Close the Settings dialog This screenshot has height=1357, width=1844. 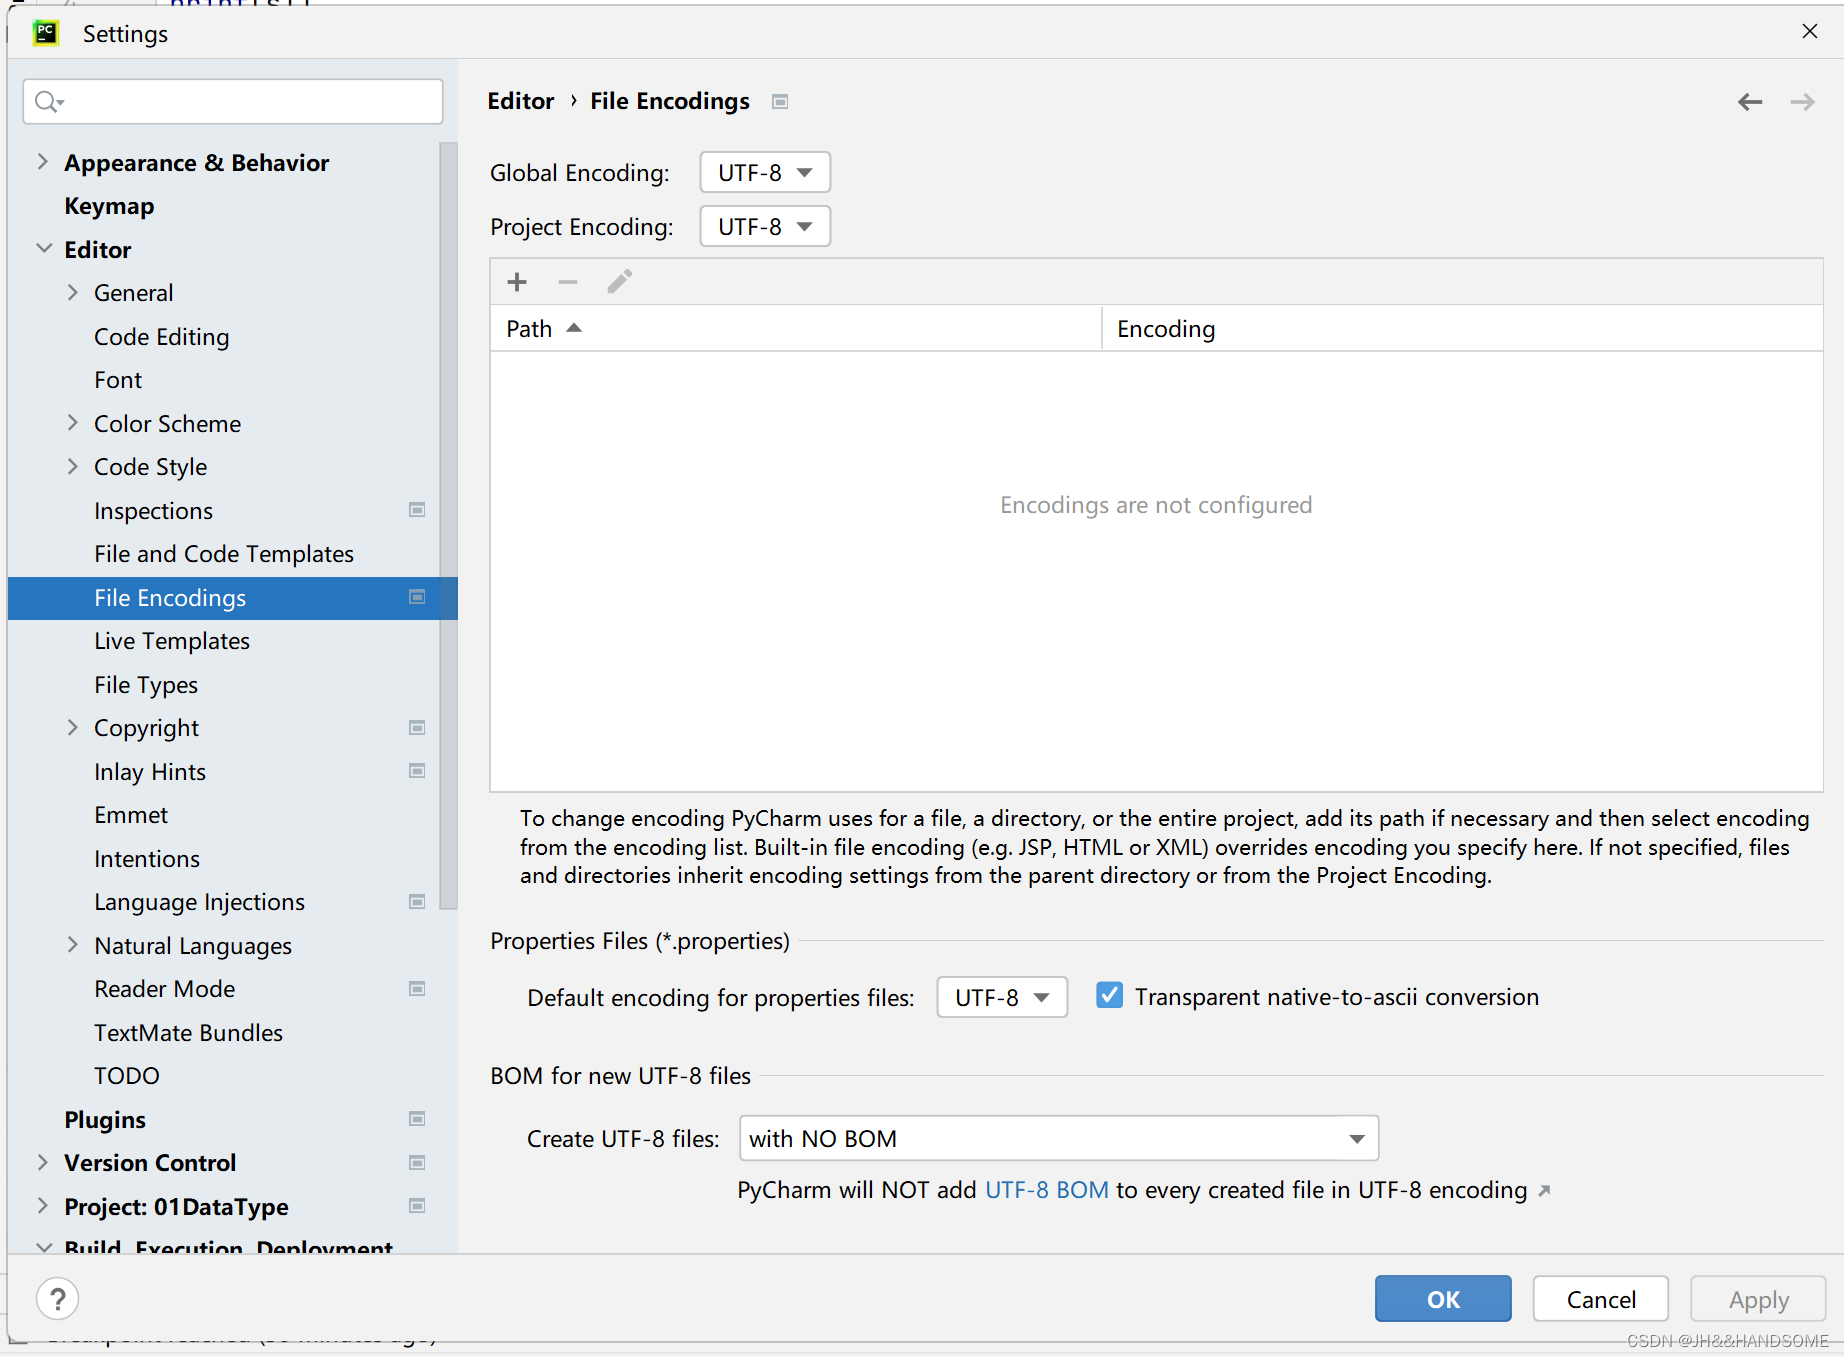1810,32
